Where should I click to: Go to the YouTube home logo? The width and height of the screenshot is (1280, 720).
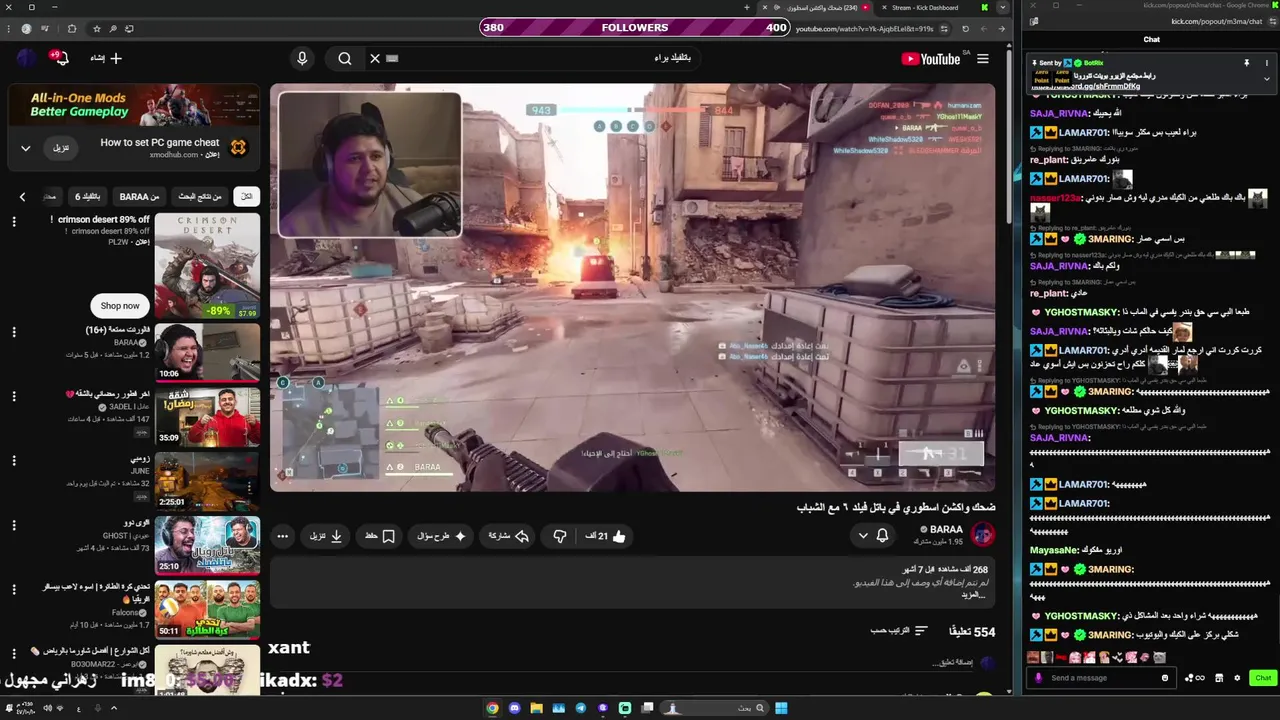click(x=930, y=59)
